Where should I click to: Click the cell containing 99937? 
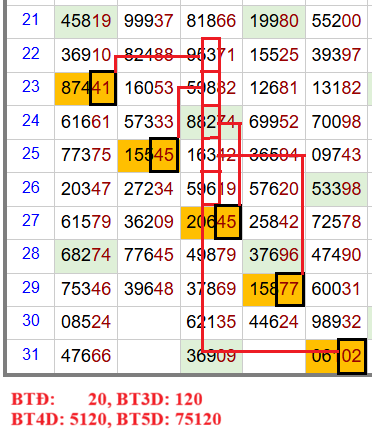click(149, 21)
